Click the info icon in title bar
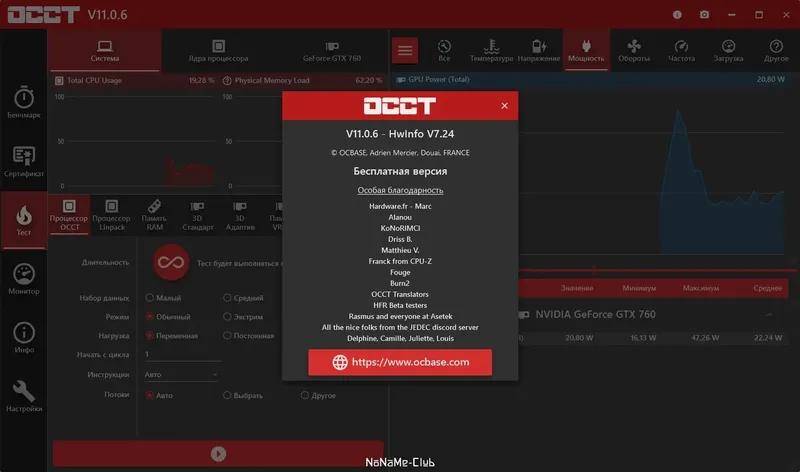Image resolution: width=800 pixels, height=472 pixels. (x=677, y=15)
